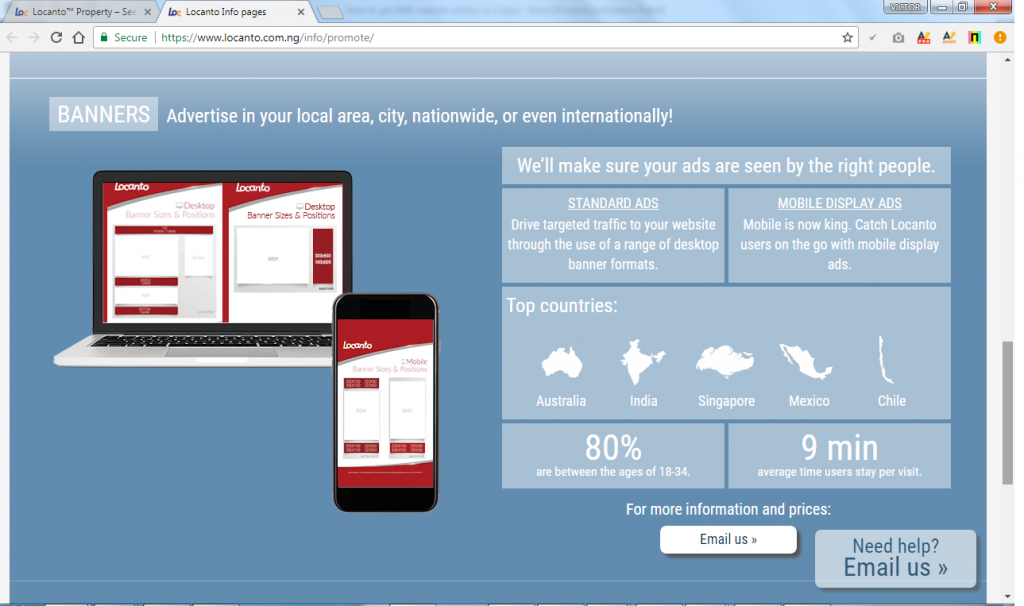Click the second A extension icon
Screen dimensions: 1024x606
(949, 37)
